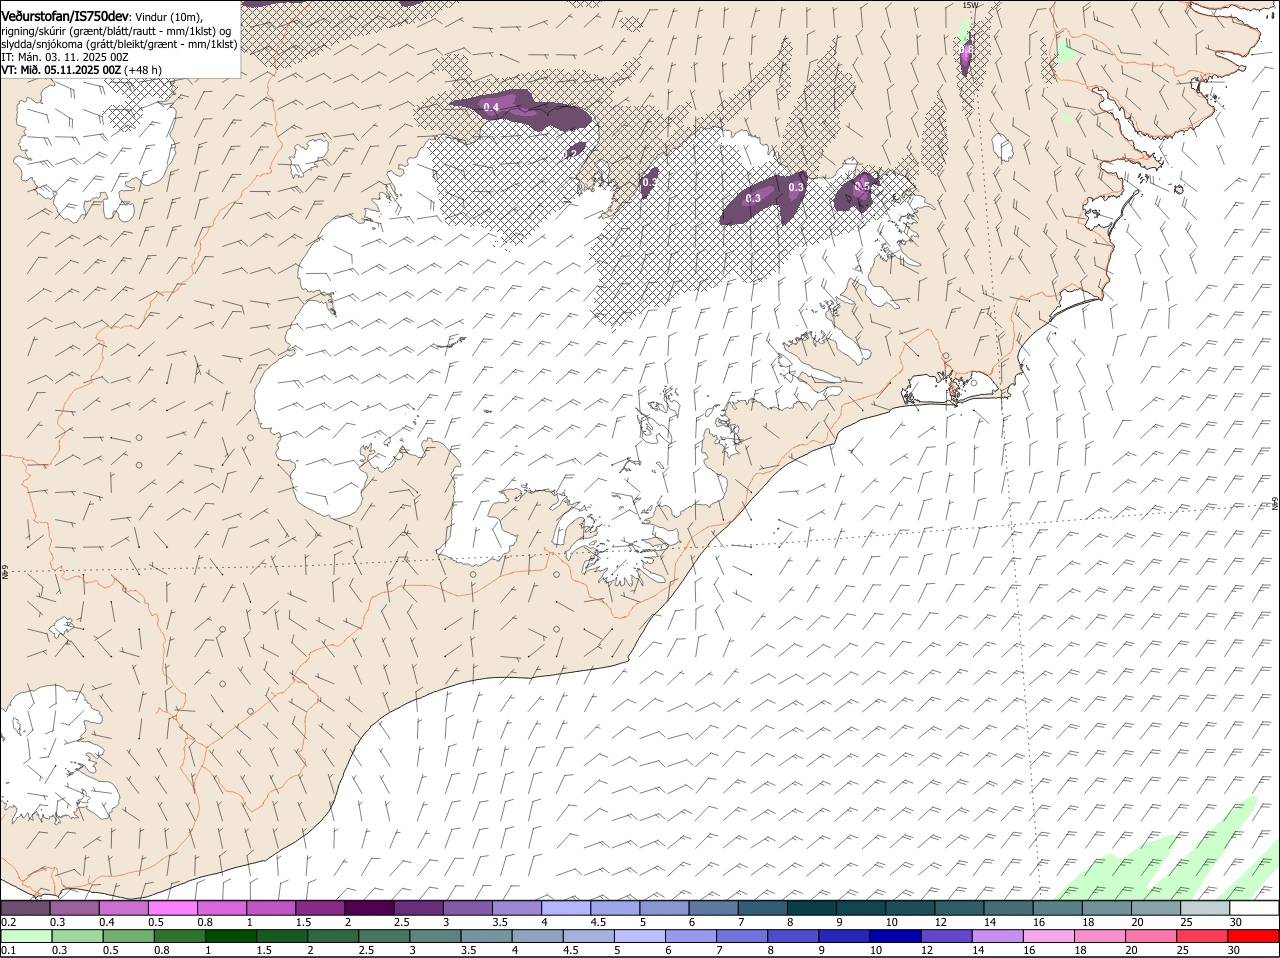
Task: Click the "64N" latitude label on the right edge
Action: 1275,505
